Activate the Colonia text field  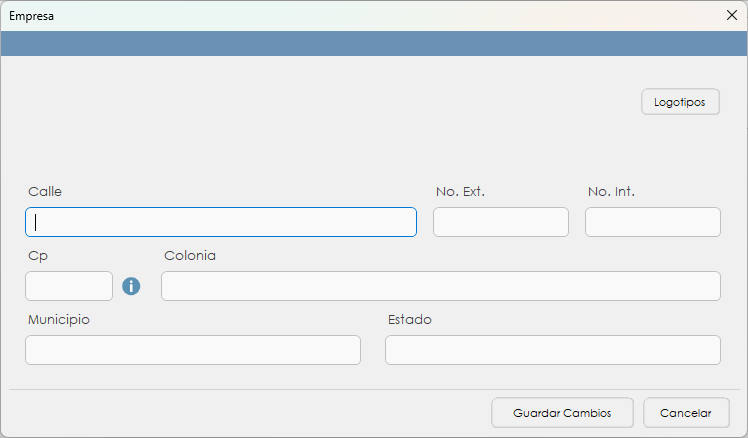pyautogui.click(x=440, y=286)
